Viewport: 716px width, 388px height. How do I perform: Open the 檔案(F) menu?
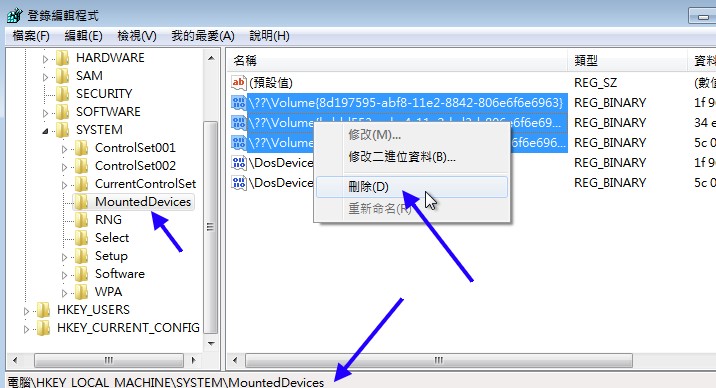tap(31, 36)
